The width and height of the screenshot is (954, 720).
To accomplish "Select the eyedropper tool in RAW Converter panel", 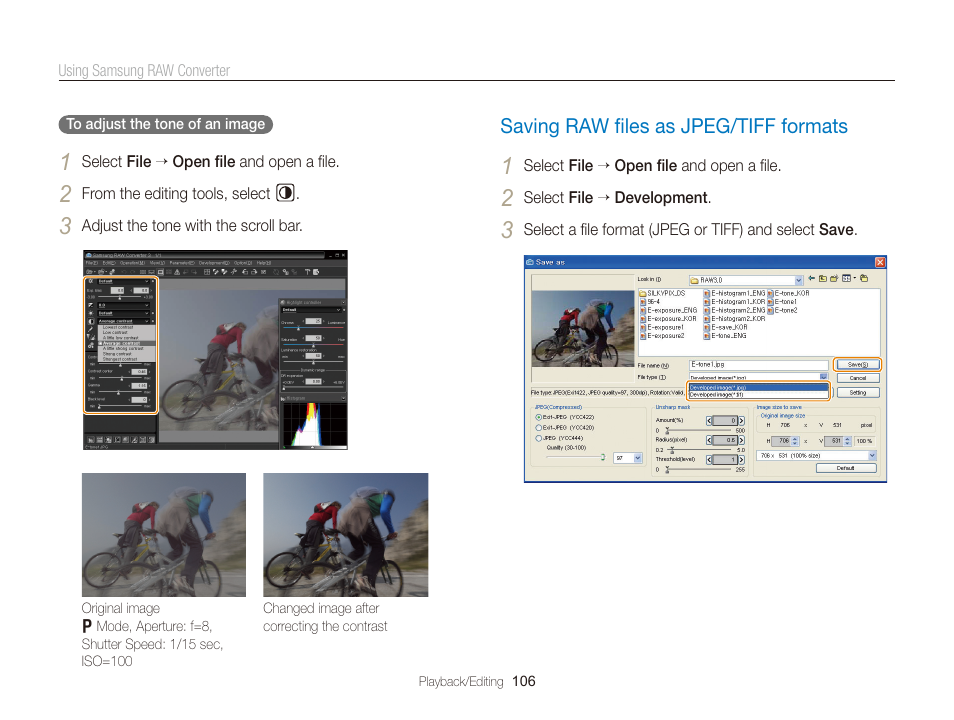I will coord(91,329).
